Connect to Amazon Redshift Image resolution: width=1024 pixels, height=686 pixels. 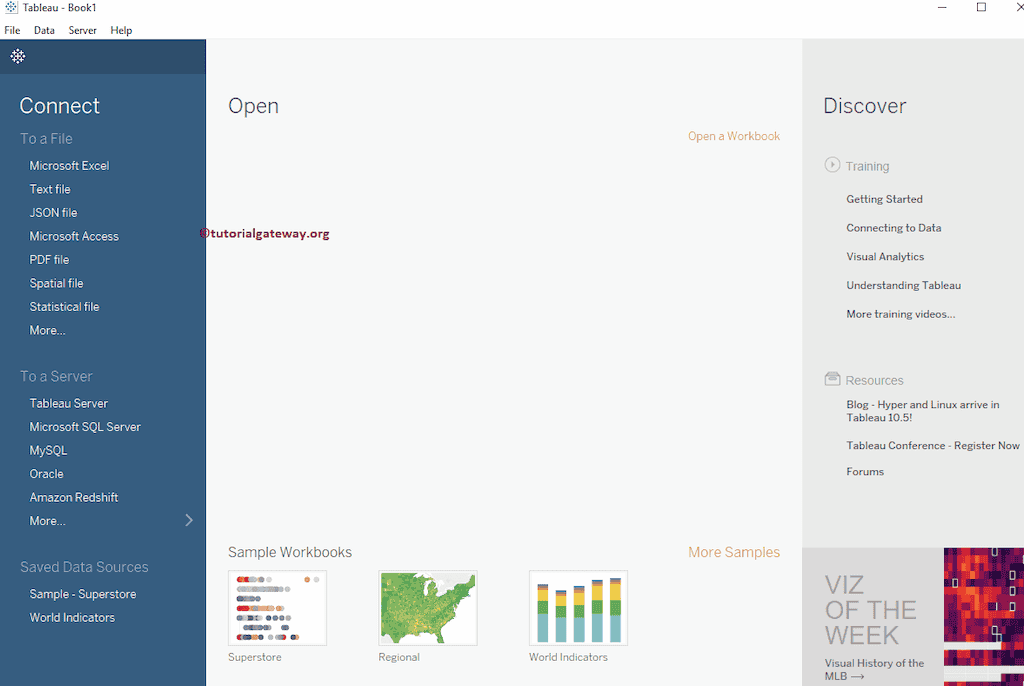coord(74,497)
